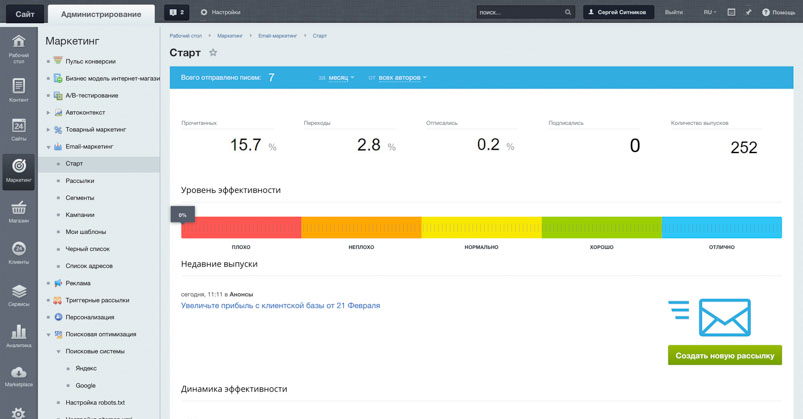Click the pin panel icon
Viewport: 803px width, 419px height.
748,12
